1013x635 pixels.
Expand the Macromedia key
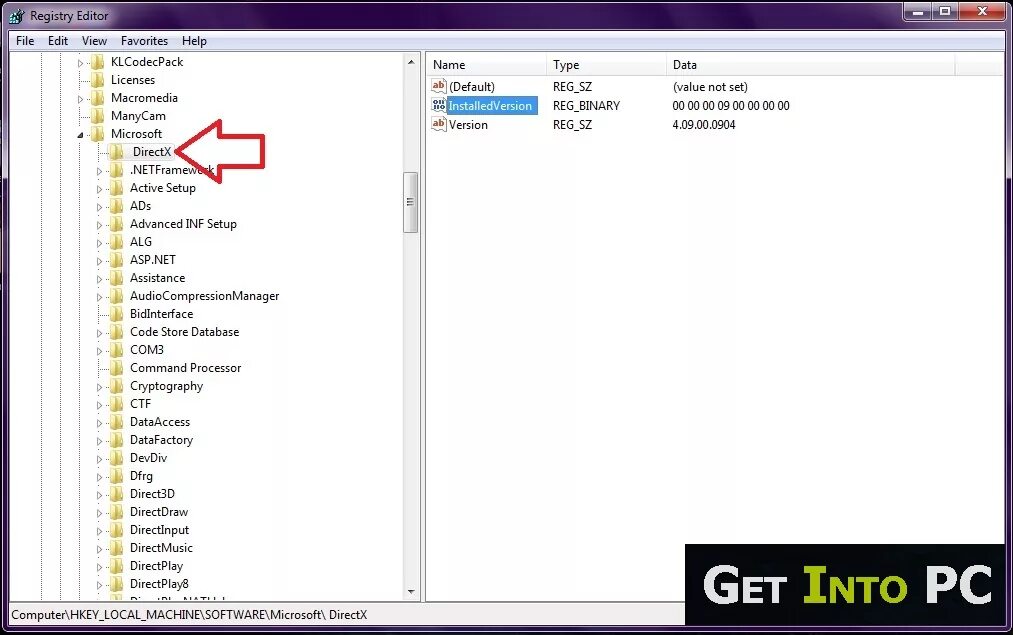tap(80, 99)
